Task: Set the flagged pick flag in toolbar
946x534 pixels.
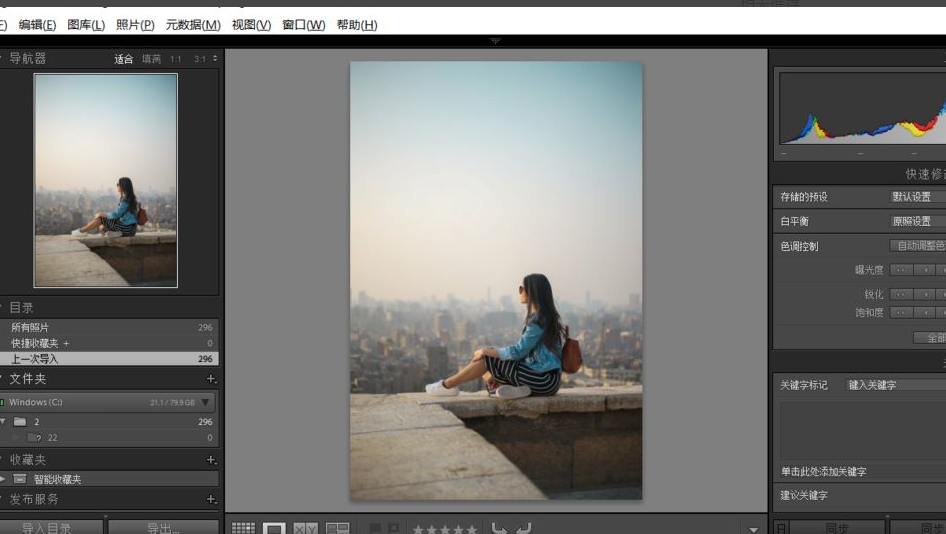Action: tap(375, 528)
